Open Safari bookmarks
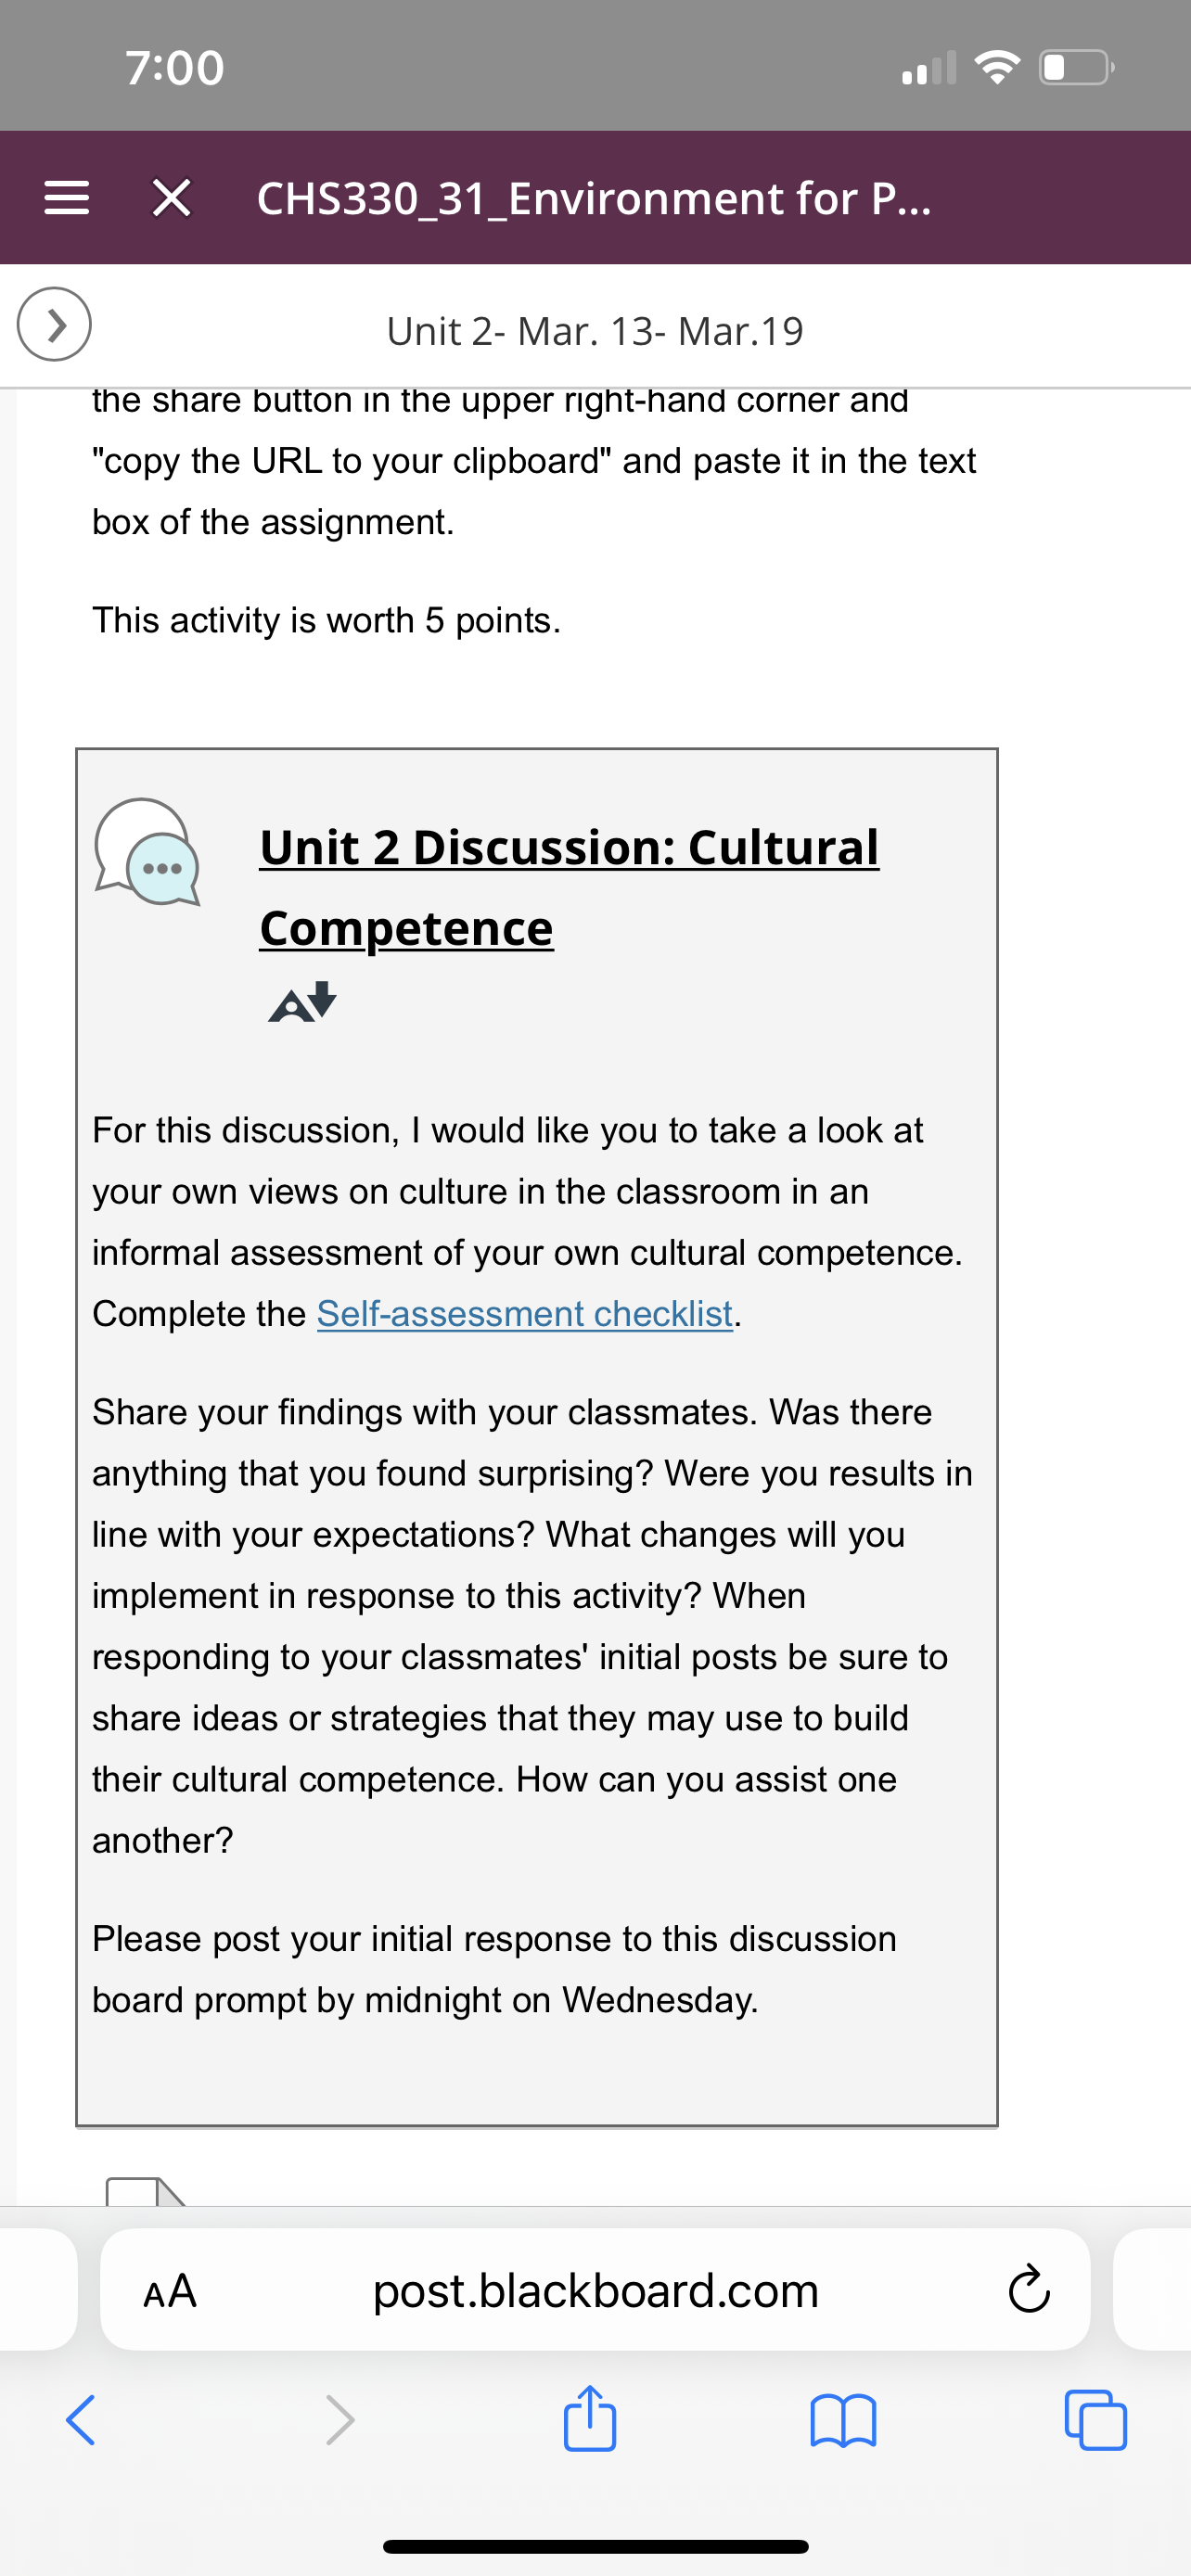Image resolution: width=1191 pixels, height=2576 pixels. [x=843, y=2421]
